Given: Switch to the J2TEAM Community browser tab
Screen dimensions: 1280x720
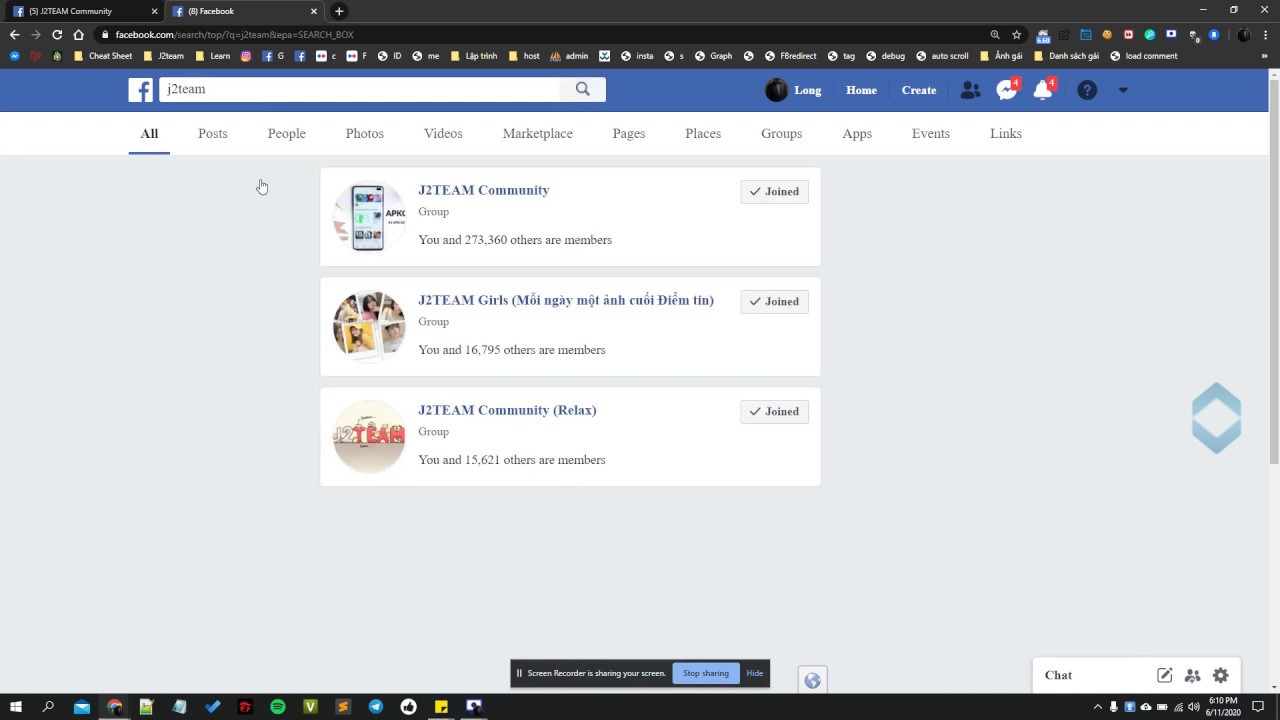Looking at the screenshot, I should tap(84, 11).
